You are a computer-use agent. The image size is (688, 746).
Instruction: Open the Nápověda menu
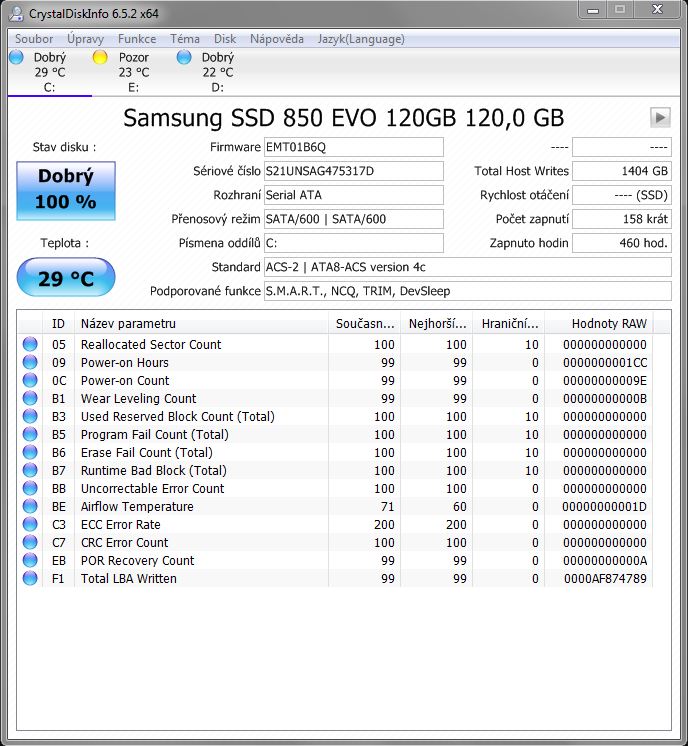pyautogui.click(x=276, y=39)
